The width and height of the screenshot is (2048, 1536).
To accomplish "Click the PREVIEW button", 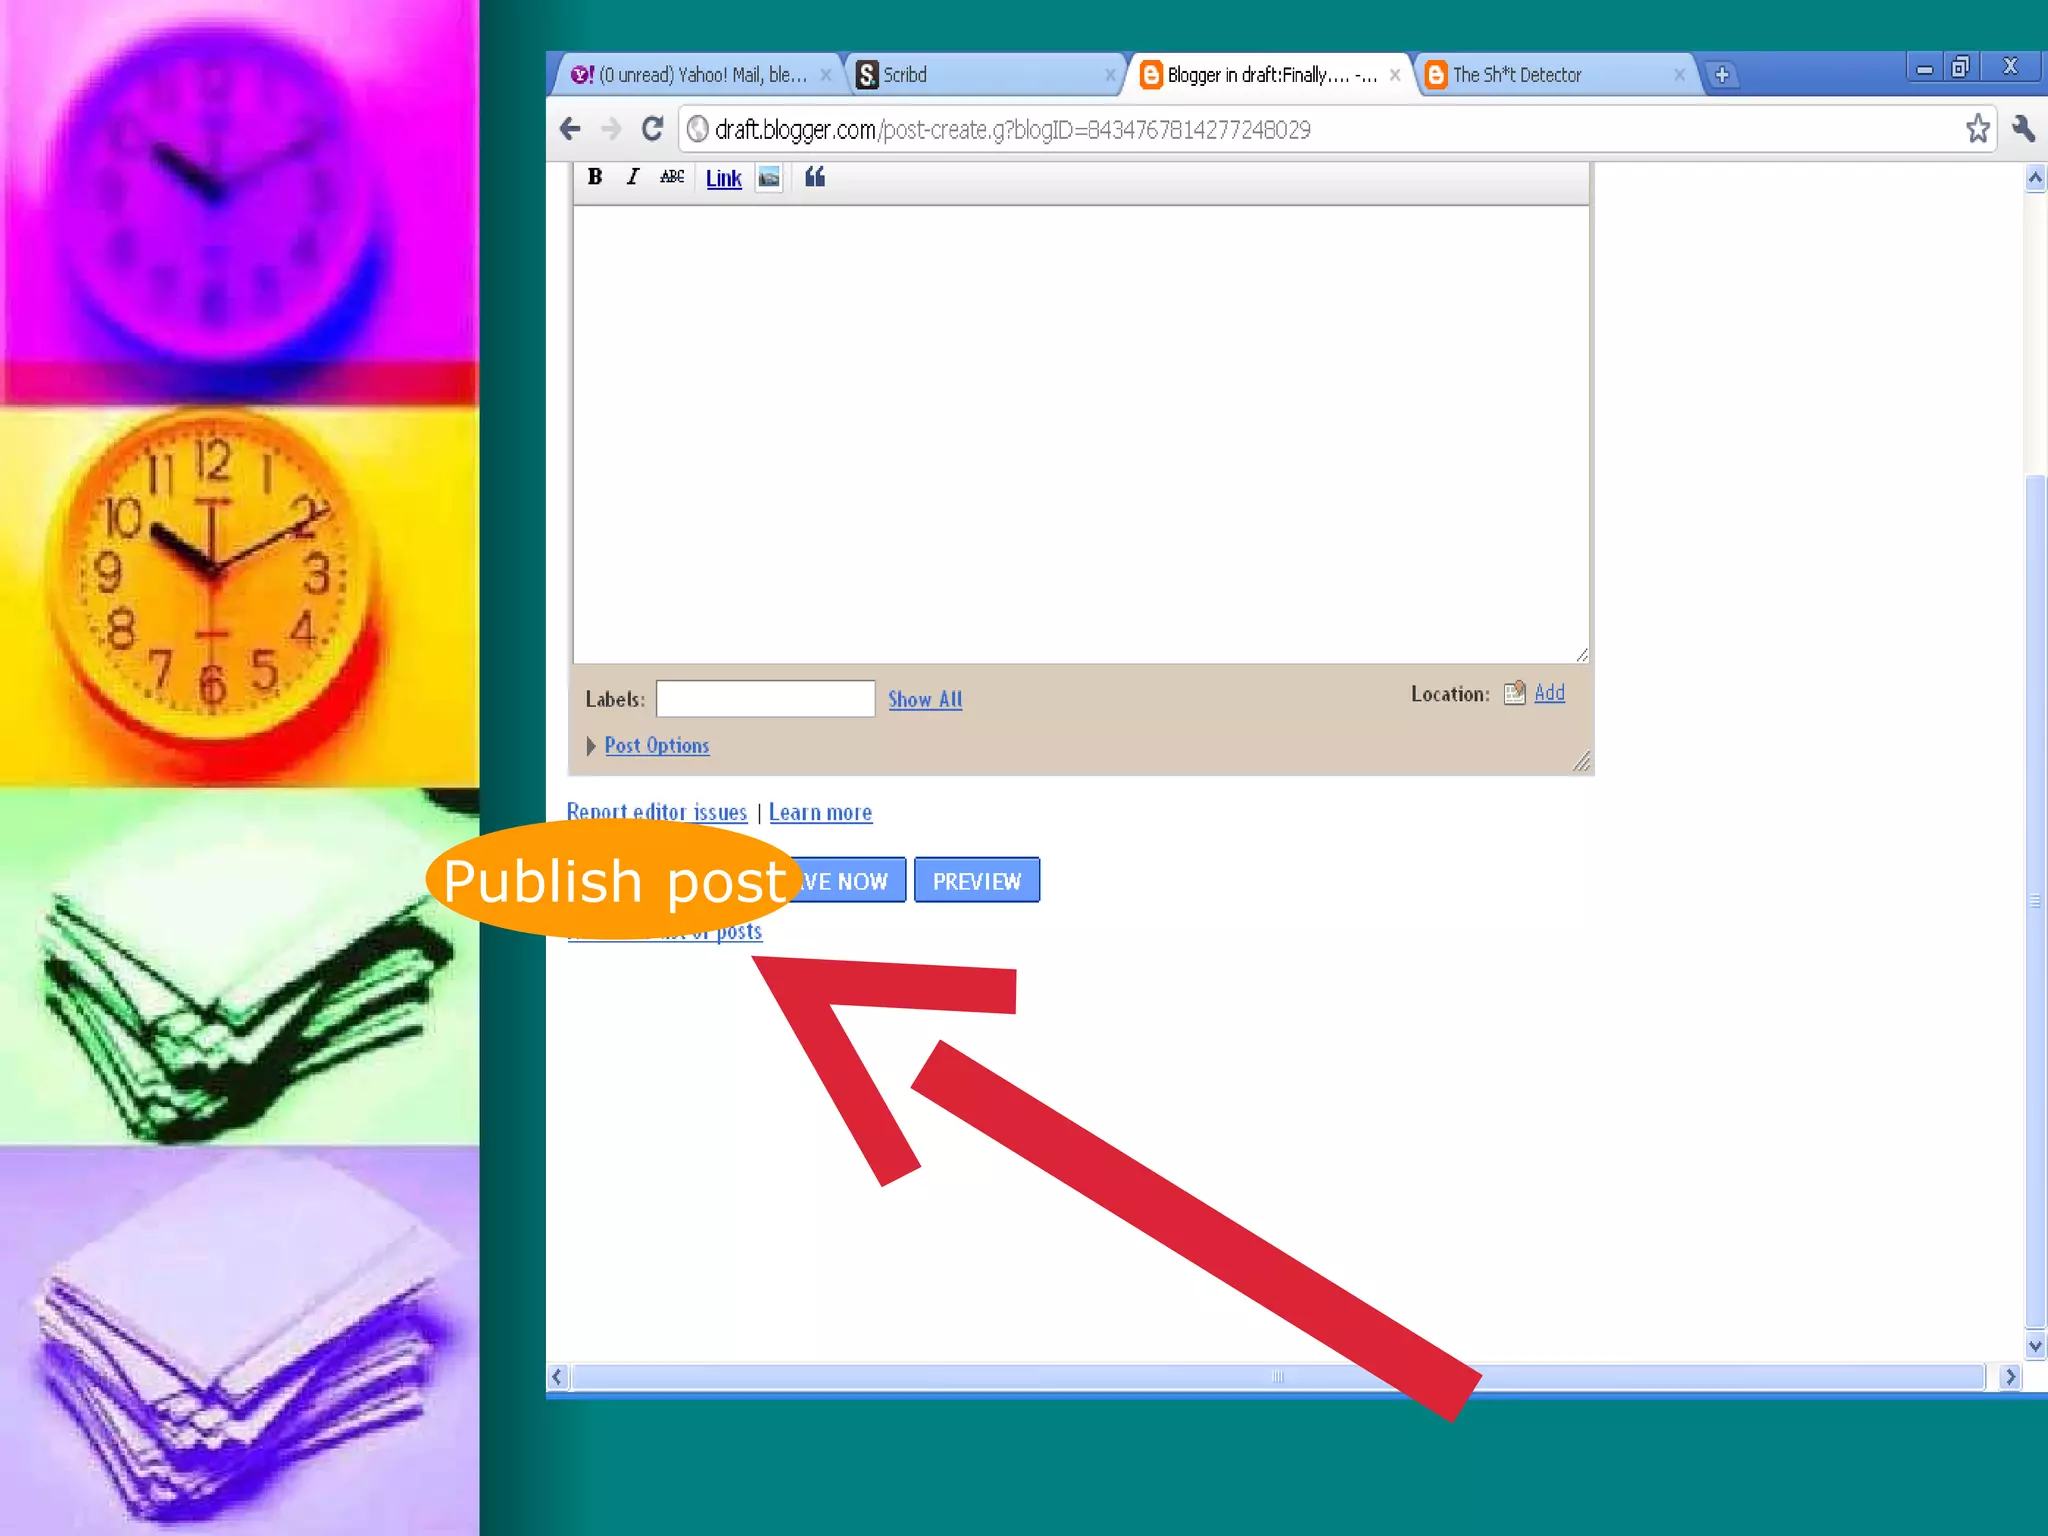I will tap(976, 881).
